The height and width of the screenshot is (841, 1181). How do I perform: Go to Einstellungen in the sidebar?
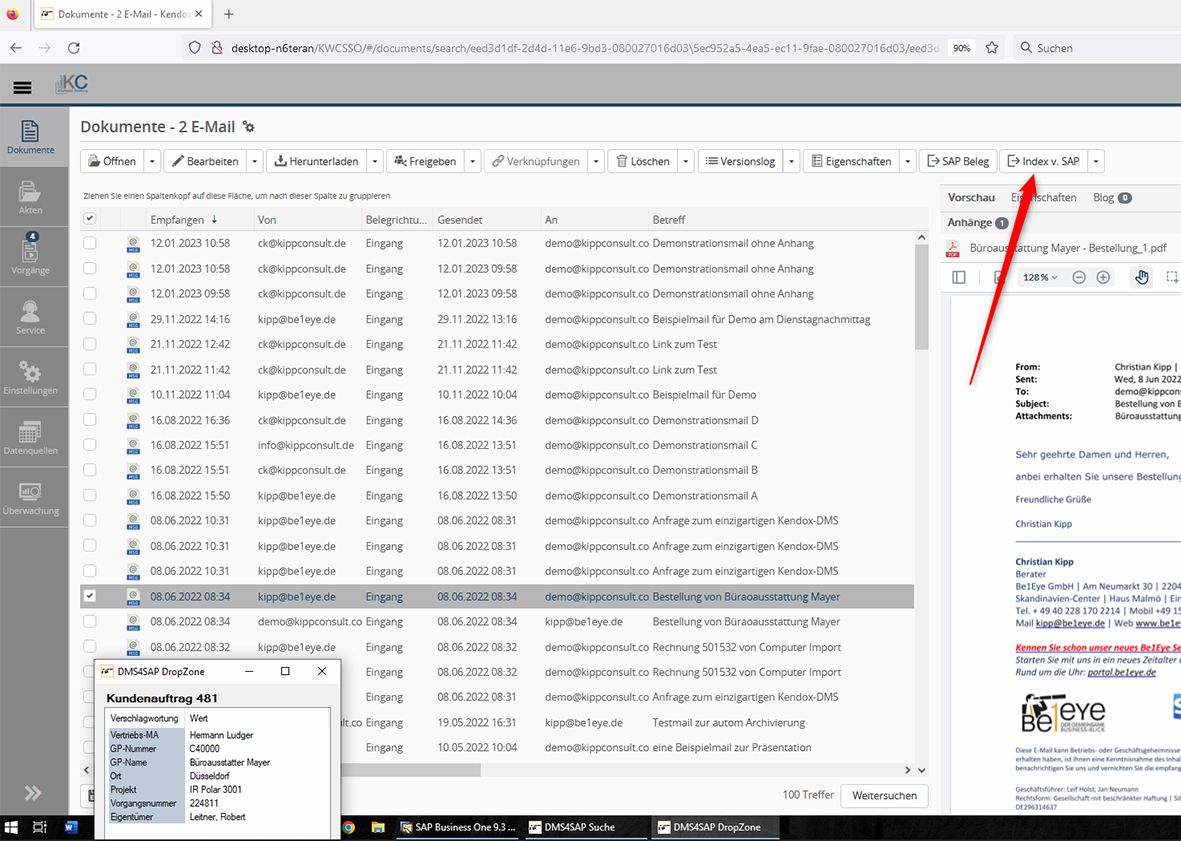30,378
